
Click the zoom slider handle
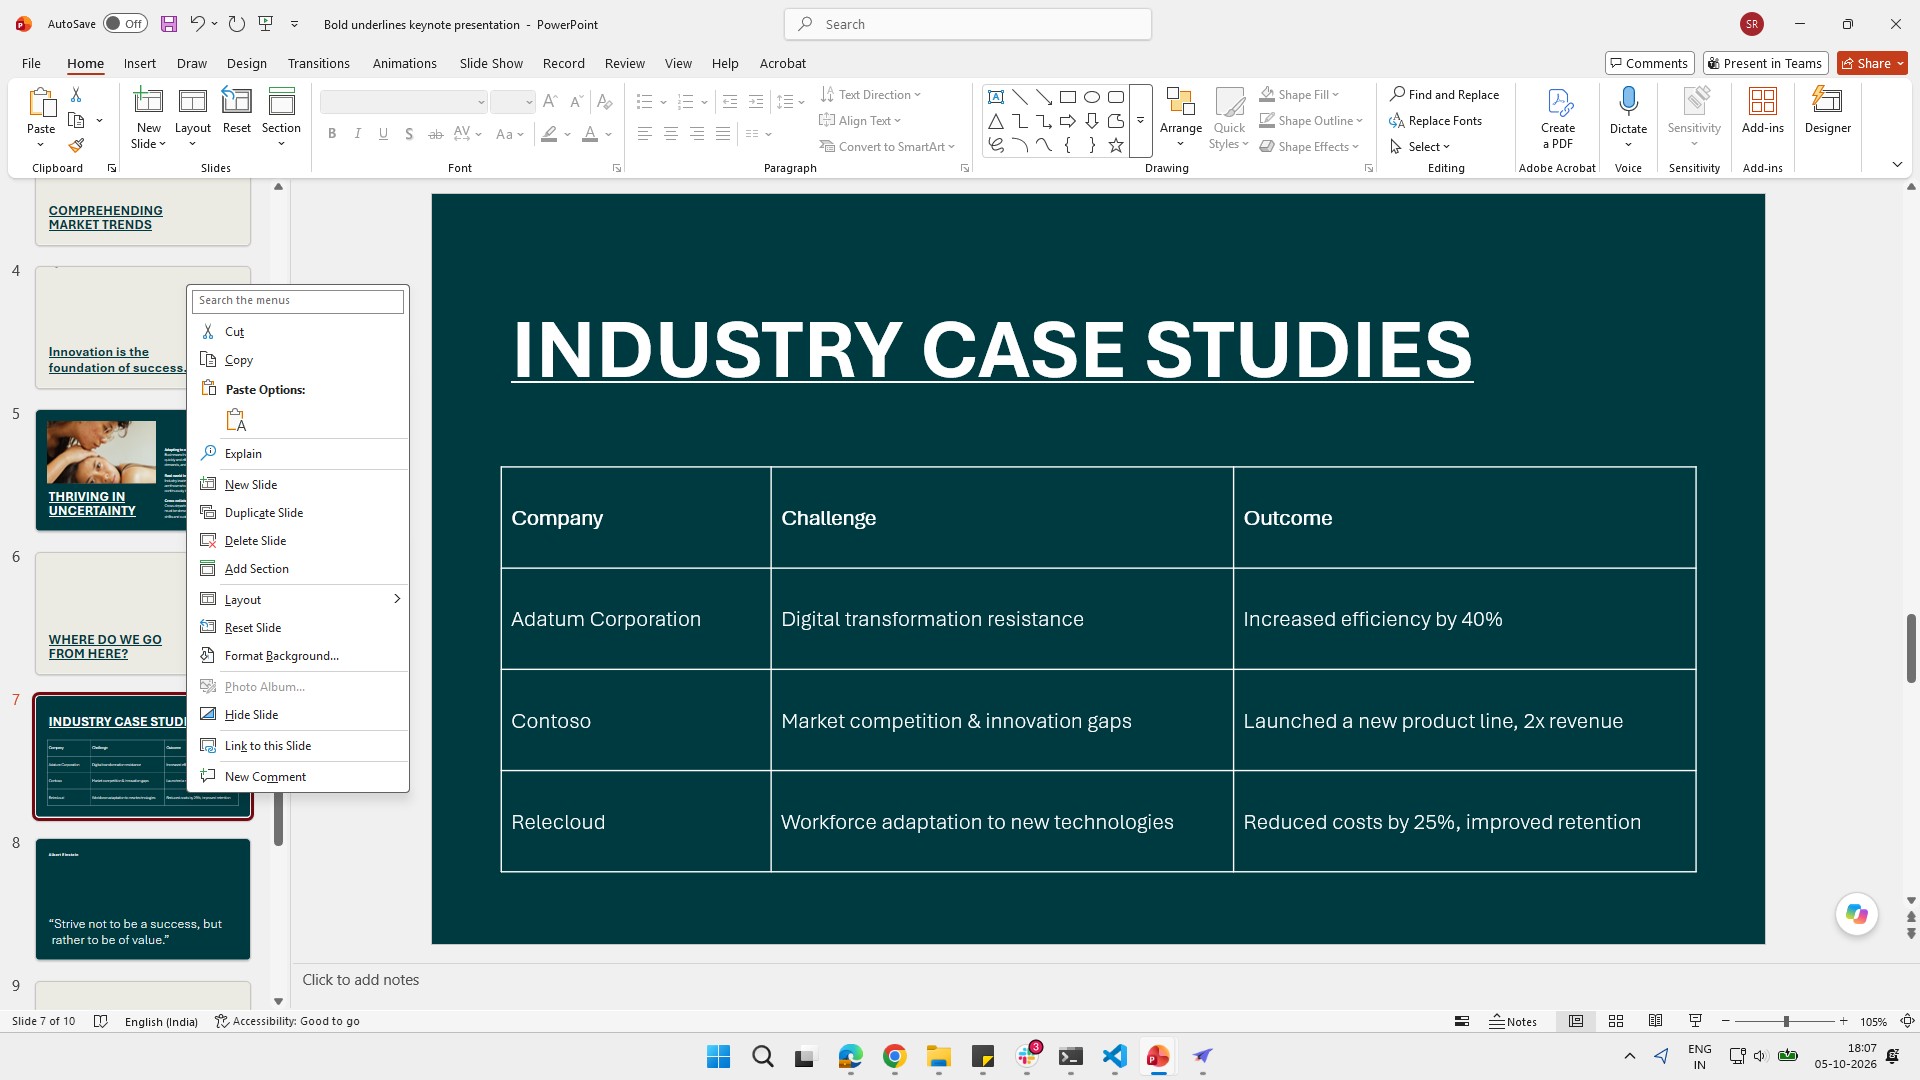point(1786,1021)
